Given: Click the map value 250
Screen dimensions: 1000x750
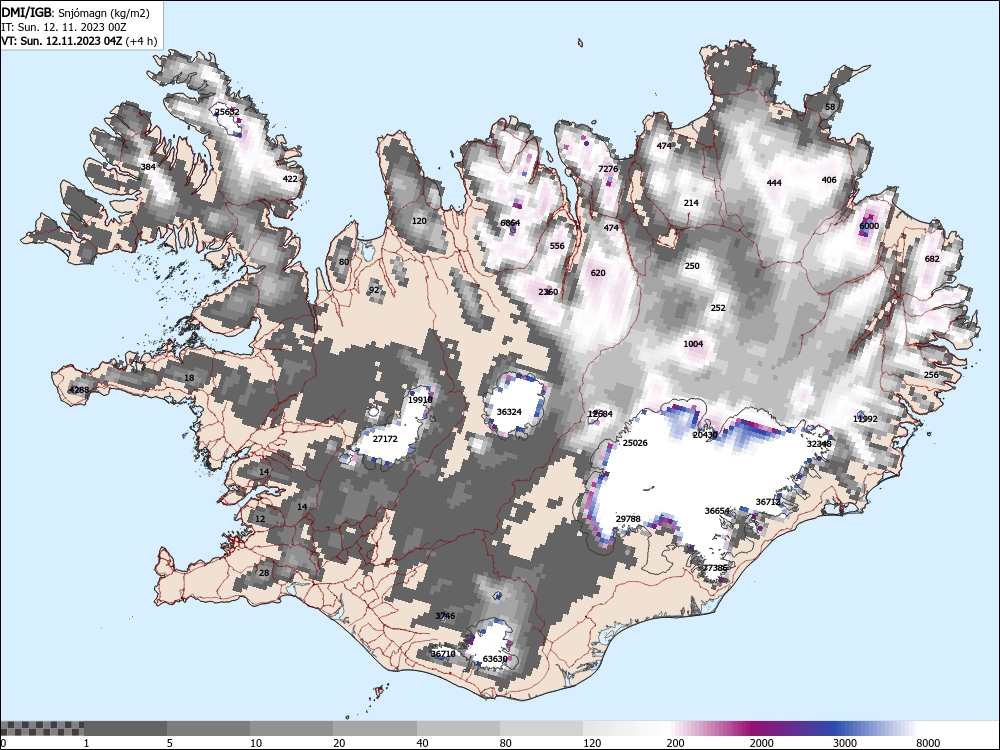Looking at the screenshot, I should 691,266.
